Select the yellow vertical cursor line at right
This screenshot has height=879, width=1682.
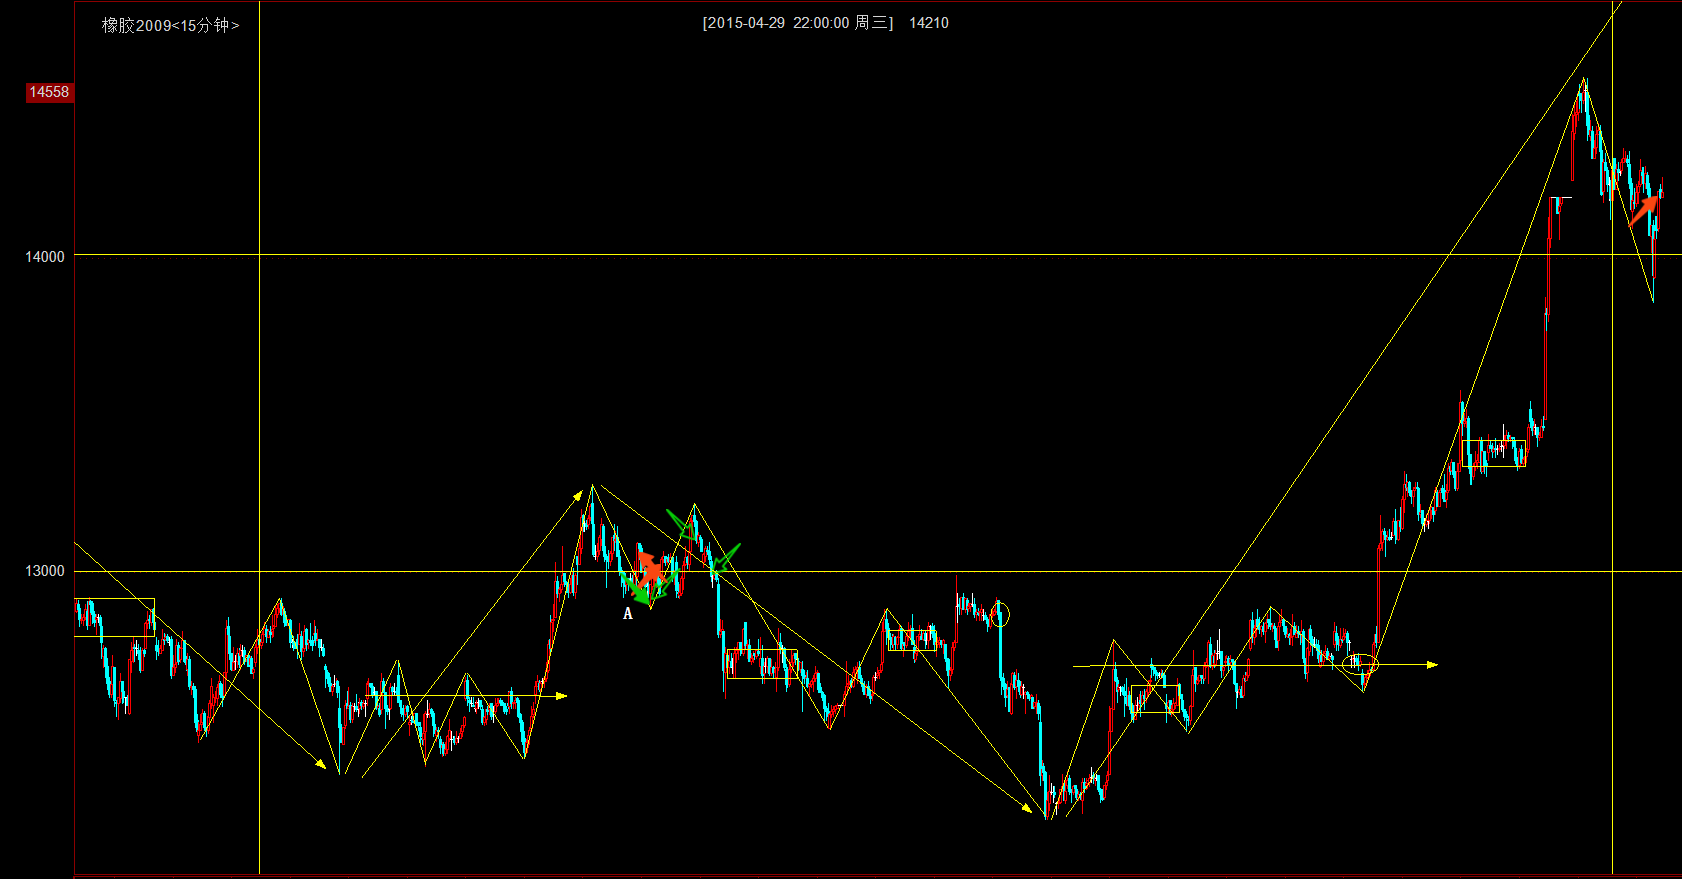click(x=1612, y=500)
